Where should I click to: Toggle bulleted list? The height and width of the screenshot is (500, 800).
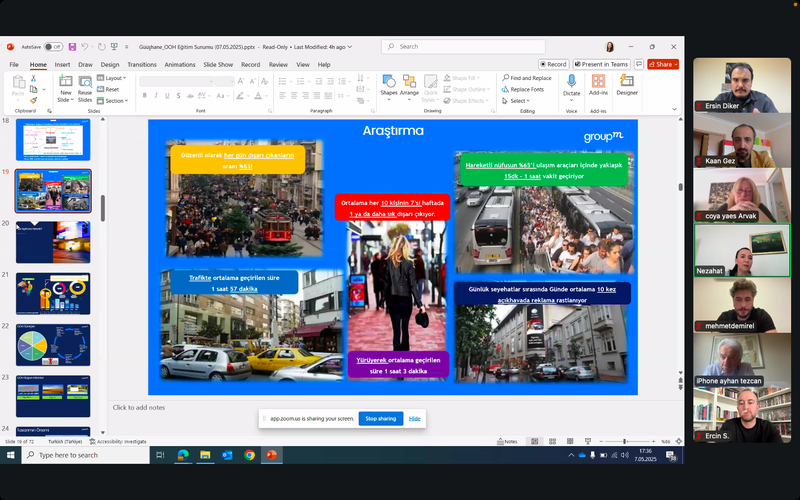click(x=282, y=81)
